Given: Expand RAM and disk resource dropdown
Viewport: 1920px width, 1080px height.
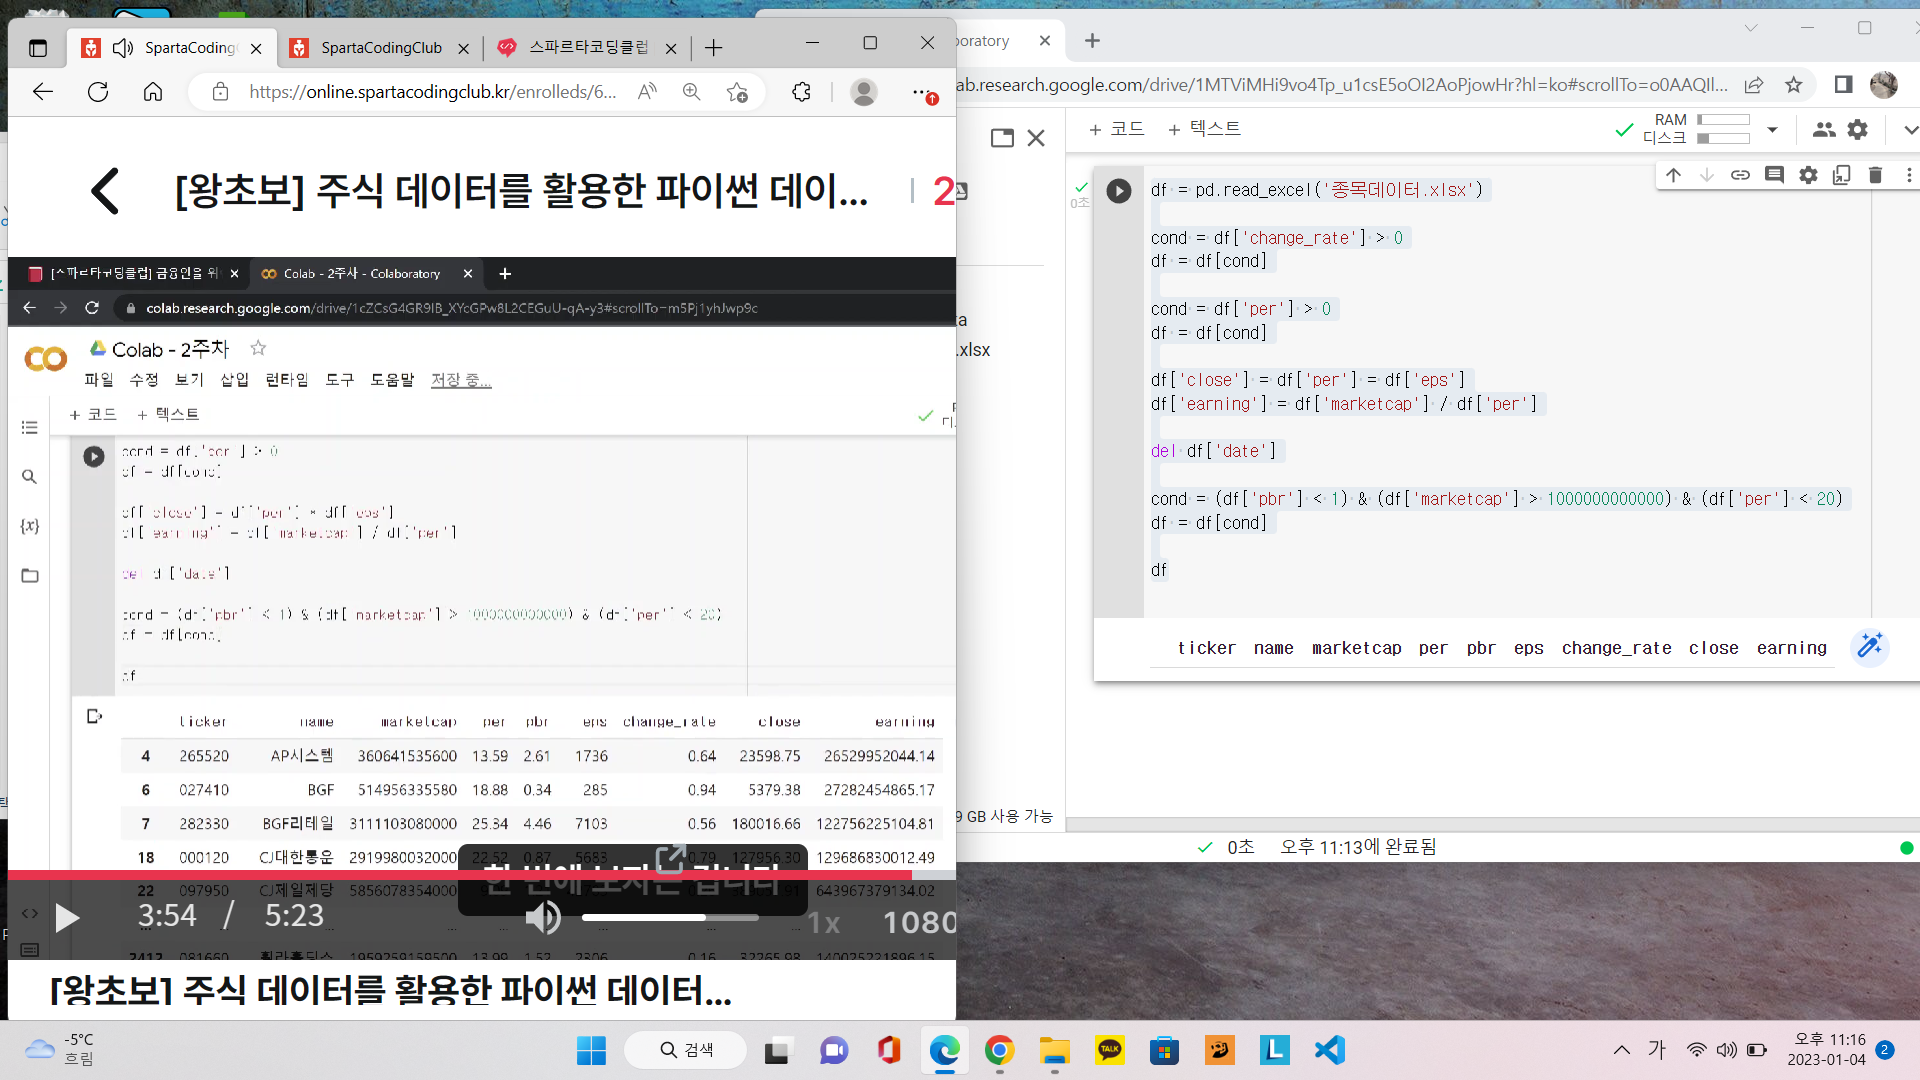Looking at the screenshot, I should pyautogui.click(x=1772, y=130).
